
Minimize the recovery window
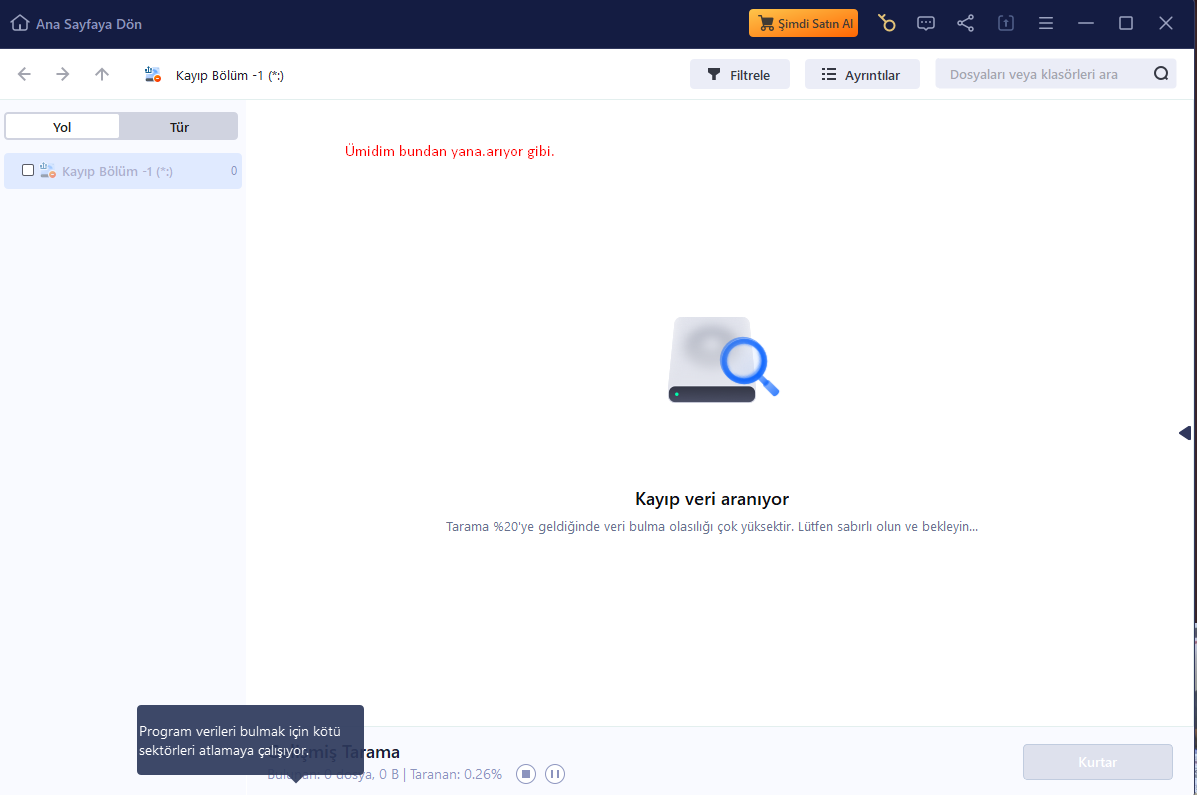1086,24
